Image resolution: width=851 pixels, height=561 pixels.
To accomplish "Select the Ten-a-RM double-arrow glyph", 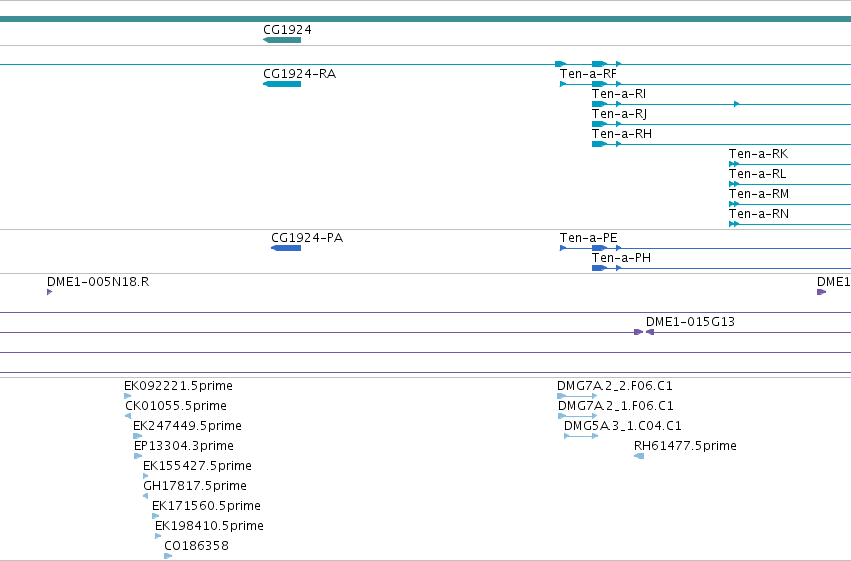I will 734,204.
